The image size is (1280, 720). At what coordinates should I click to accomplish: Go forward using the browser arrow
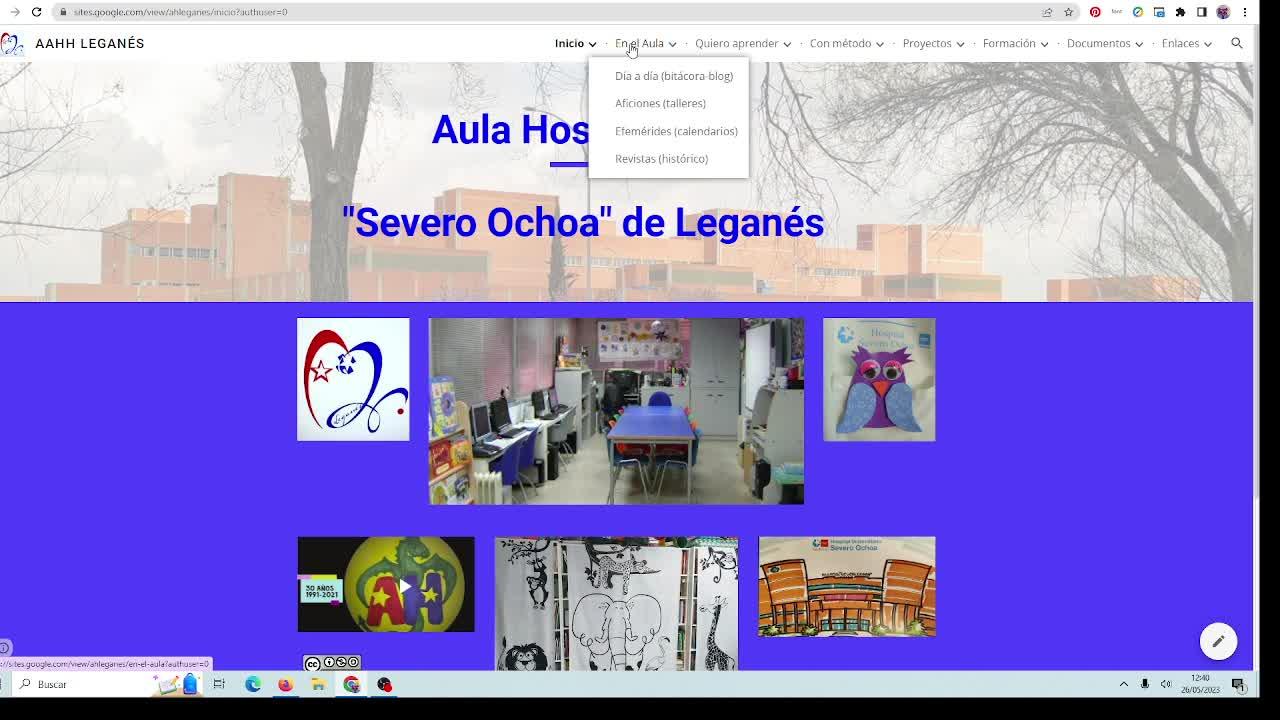(15, 12)
